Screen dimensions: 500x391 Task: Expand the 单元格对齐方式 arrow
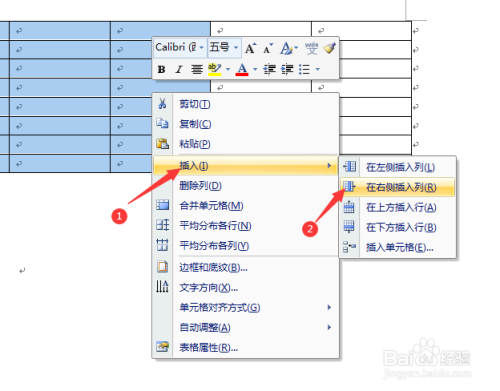[x=329, y=307]
